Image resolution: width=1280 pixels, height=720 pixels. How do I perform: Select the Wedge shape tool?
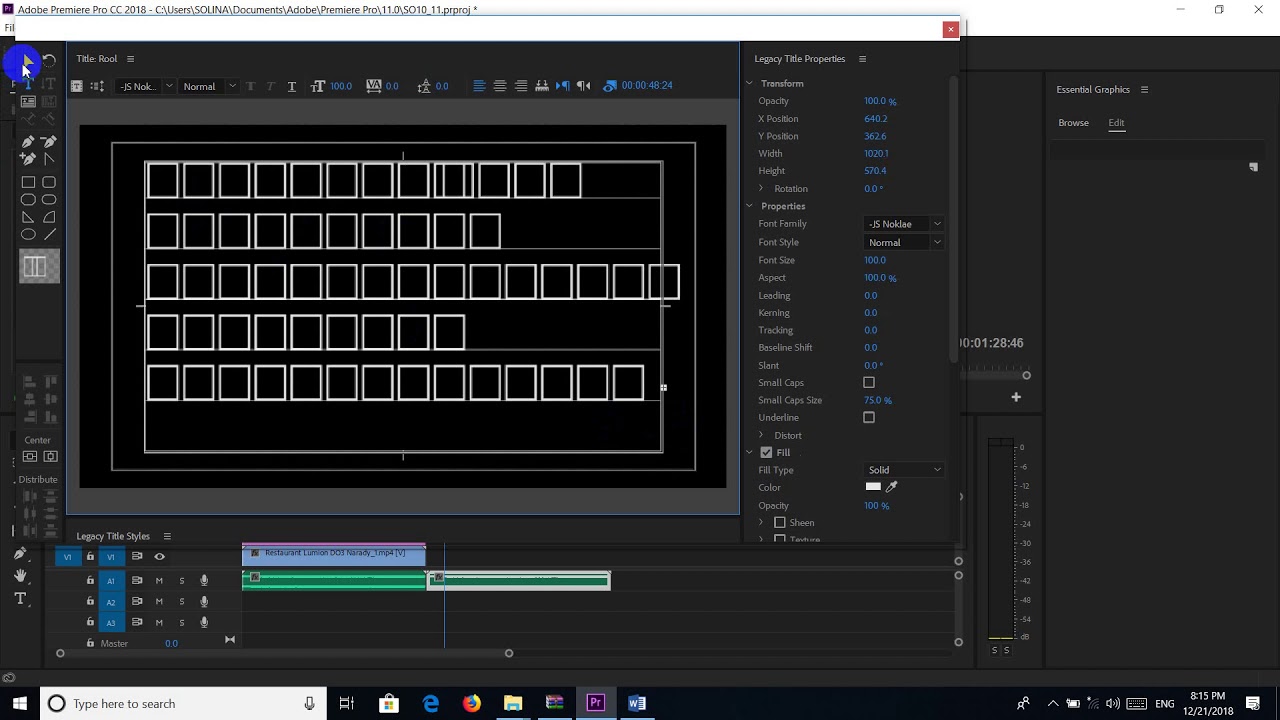click(x=28, y=217)
